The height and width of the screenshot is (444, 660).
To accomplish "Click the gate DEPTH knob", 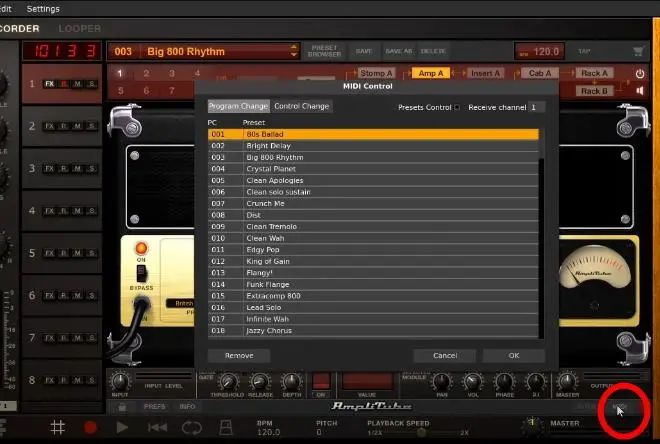I will tap(291, 382).
